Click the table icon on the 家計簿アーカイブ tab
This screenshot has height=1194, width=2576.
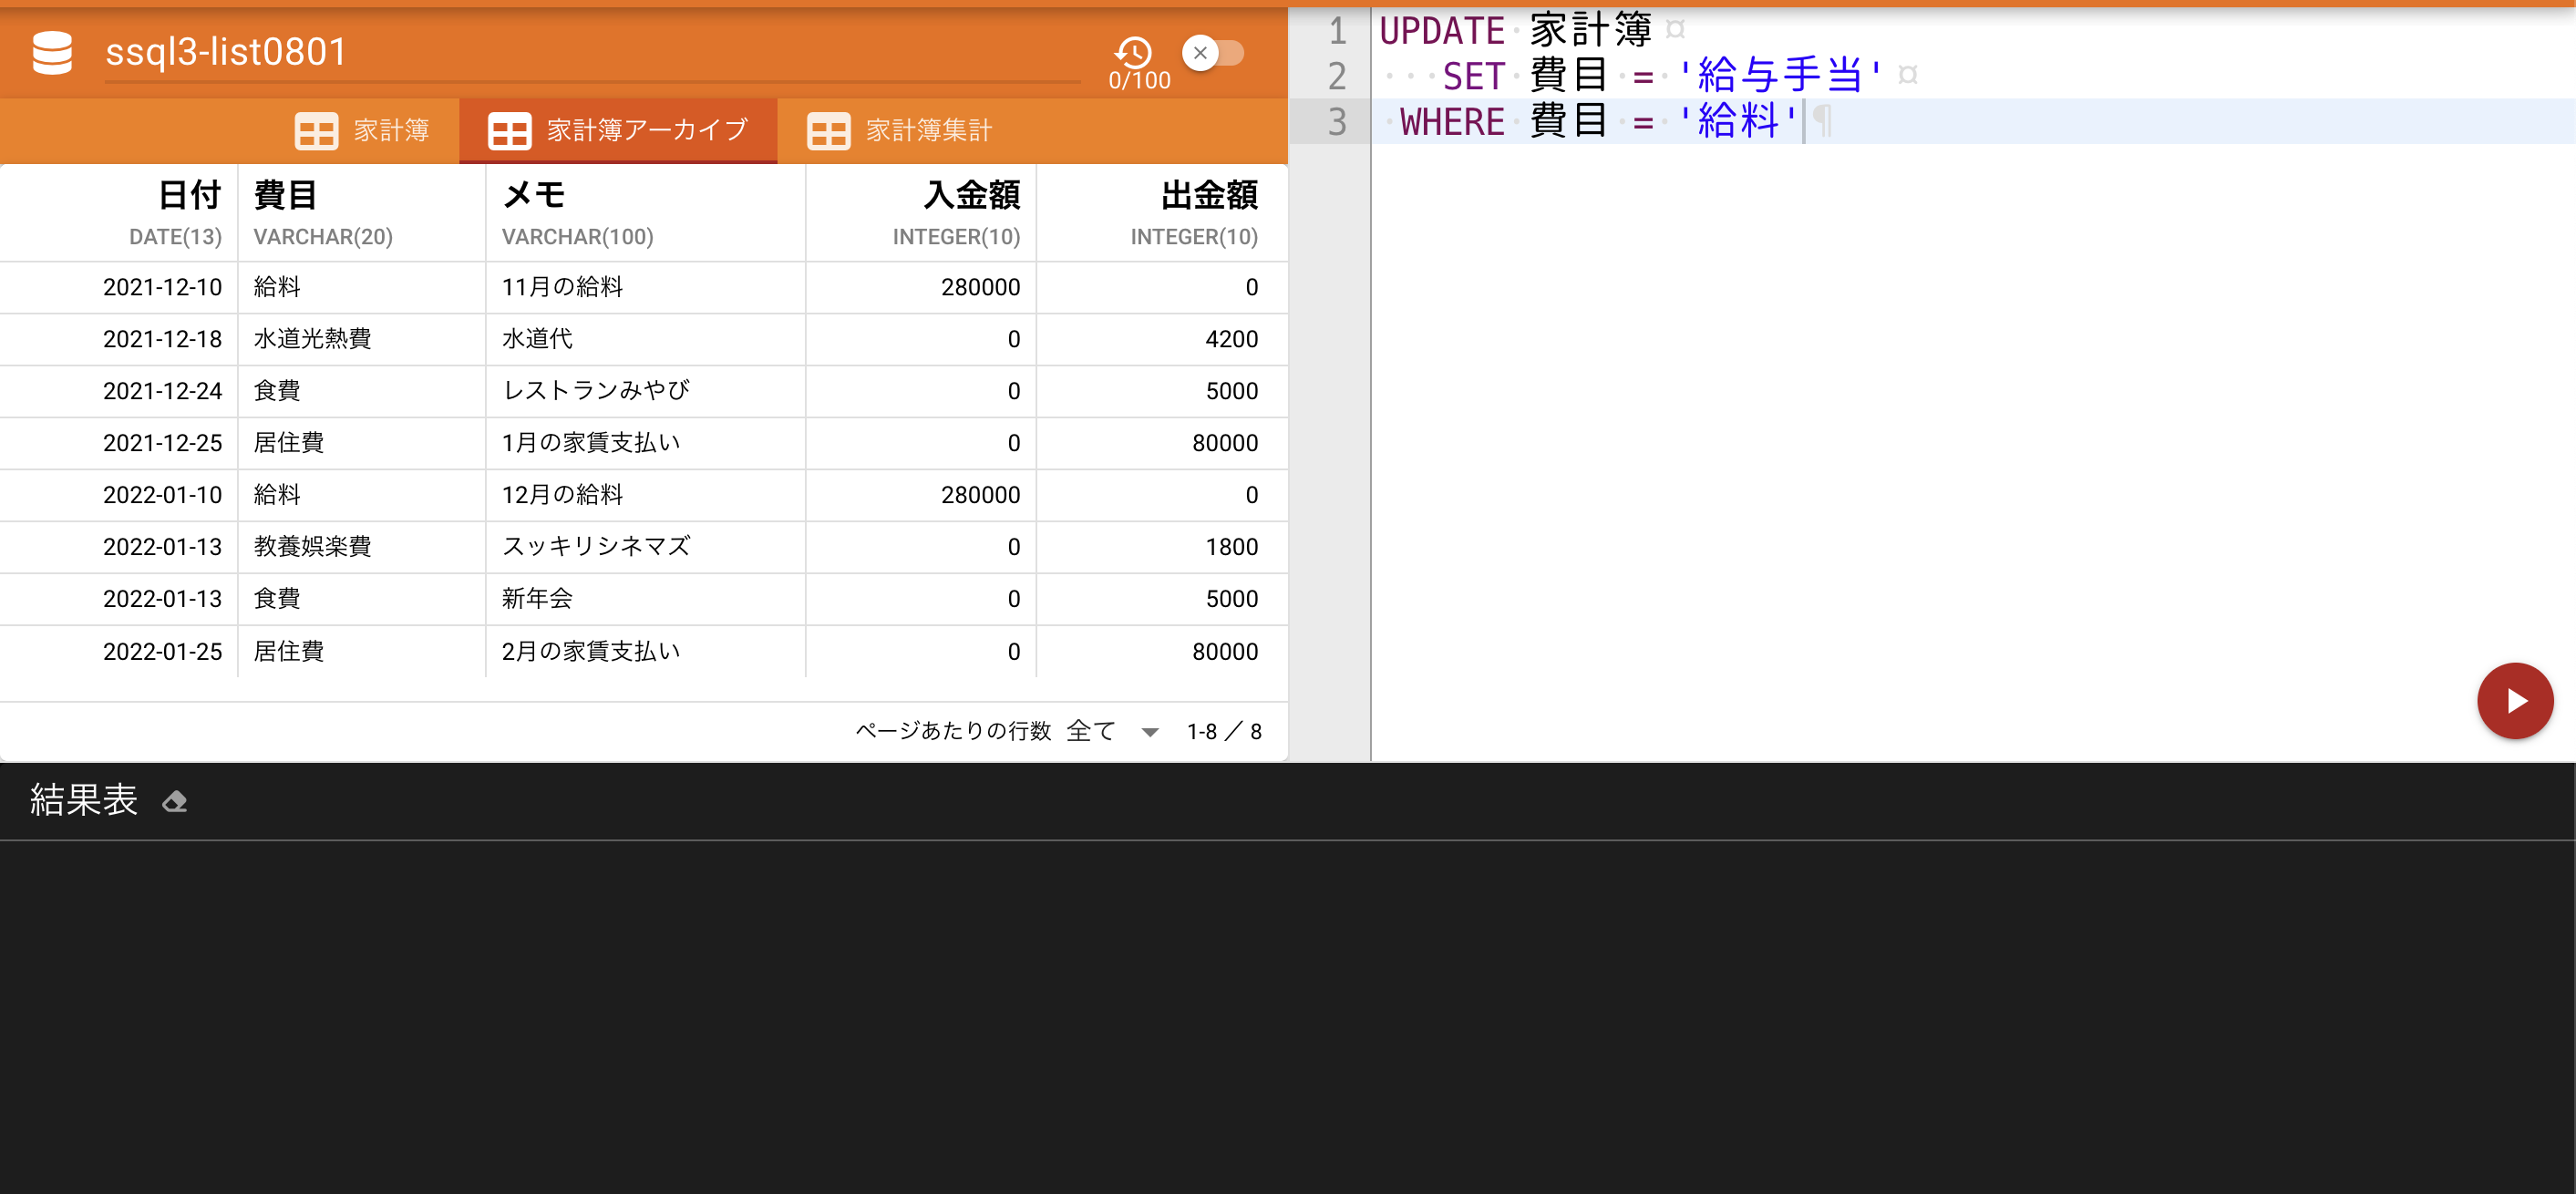[x=511, y=130]
